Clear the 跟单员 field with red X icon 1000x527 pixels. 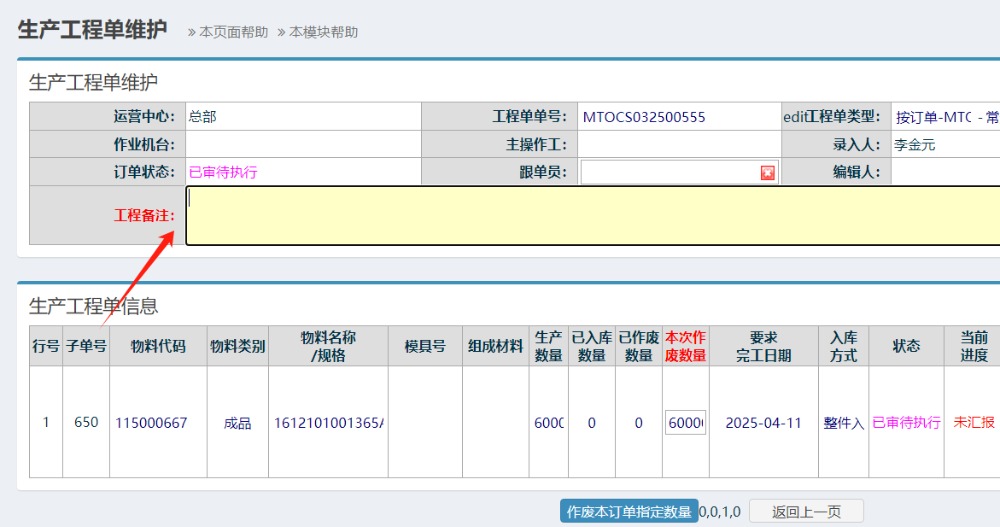tap(767, 173)
